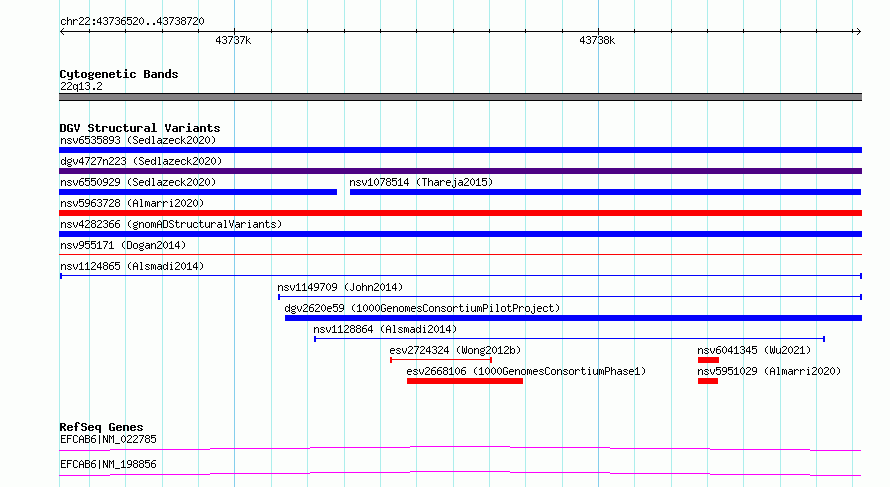Click esv2668106 (1000GenomesConsortiumPhase1) label

click(526, 371)
